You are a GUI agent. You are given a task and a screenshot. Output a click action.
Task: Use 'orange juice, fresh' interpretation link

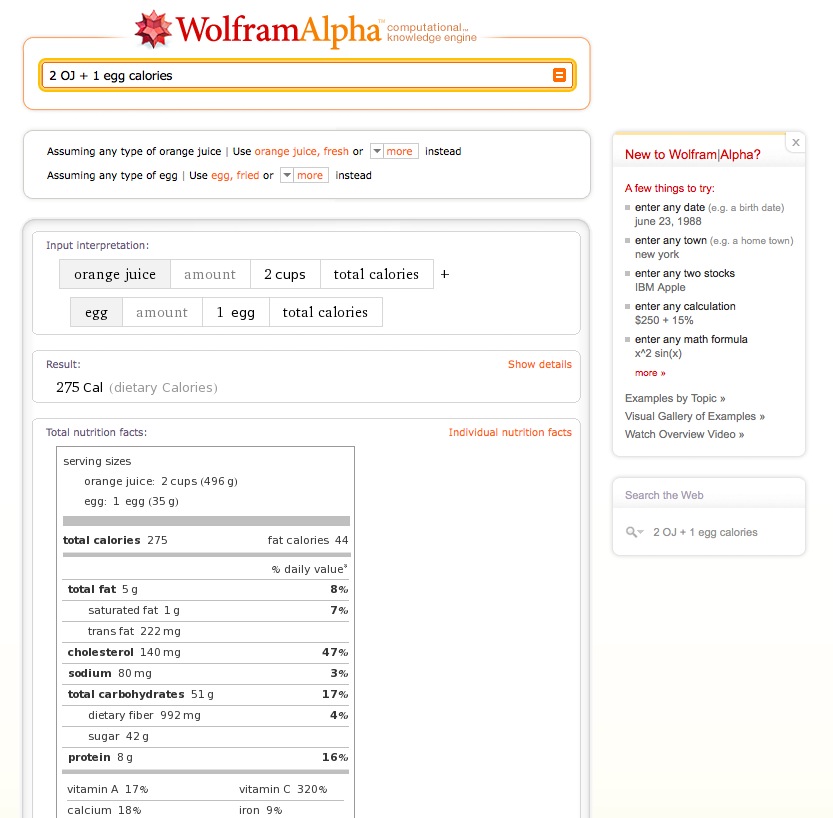[x=301, y=151]
